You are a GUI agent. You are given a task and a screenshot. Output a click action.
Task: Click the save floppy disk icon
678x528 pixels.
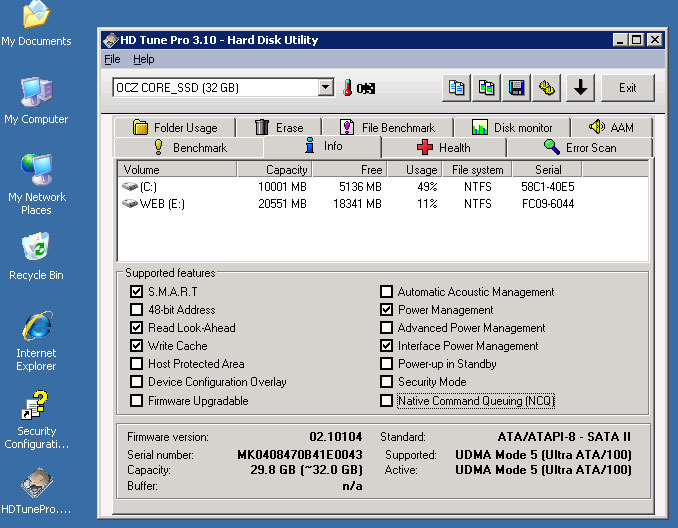[517, 88]
